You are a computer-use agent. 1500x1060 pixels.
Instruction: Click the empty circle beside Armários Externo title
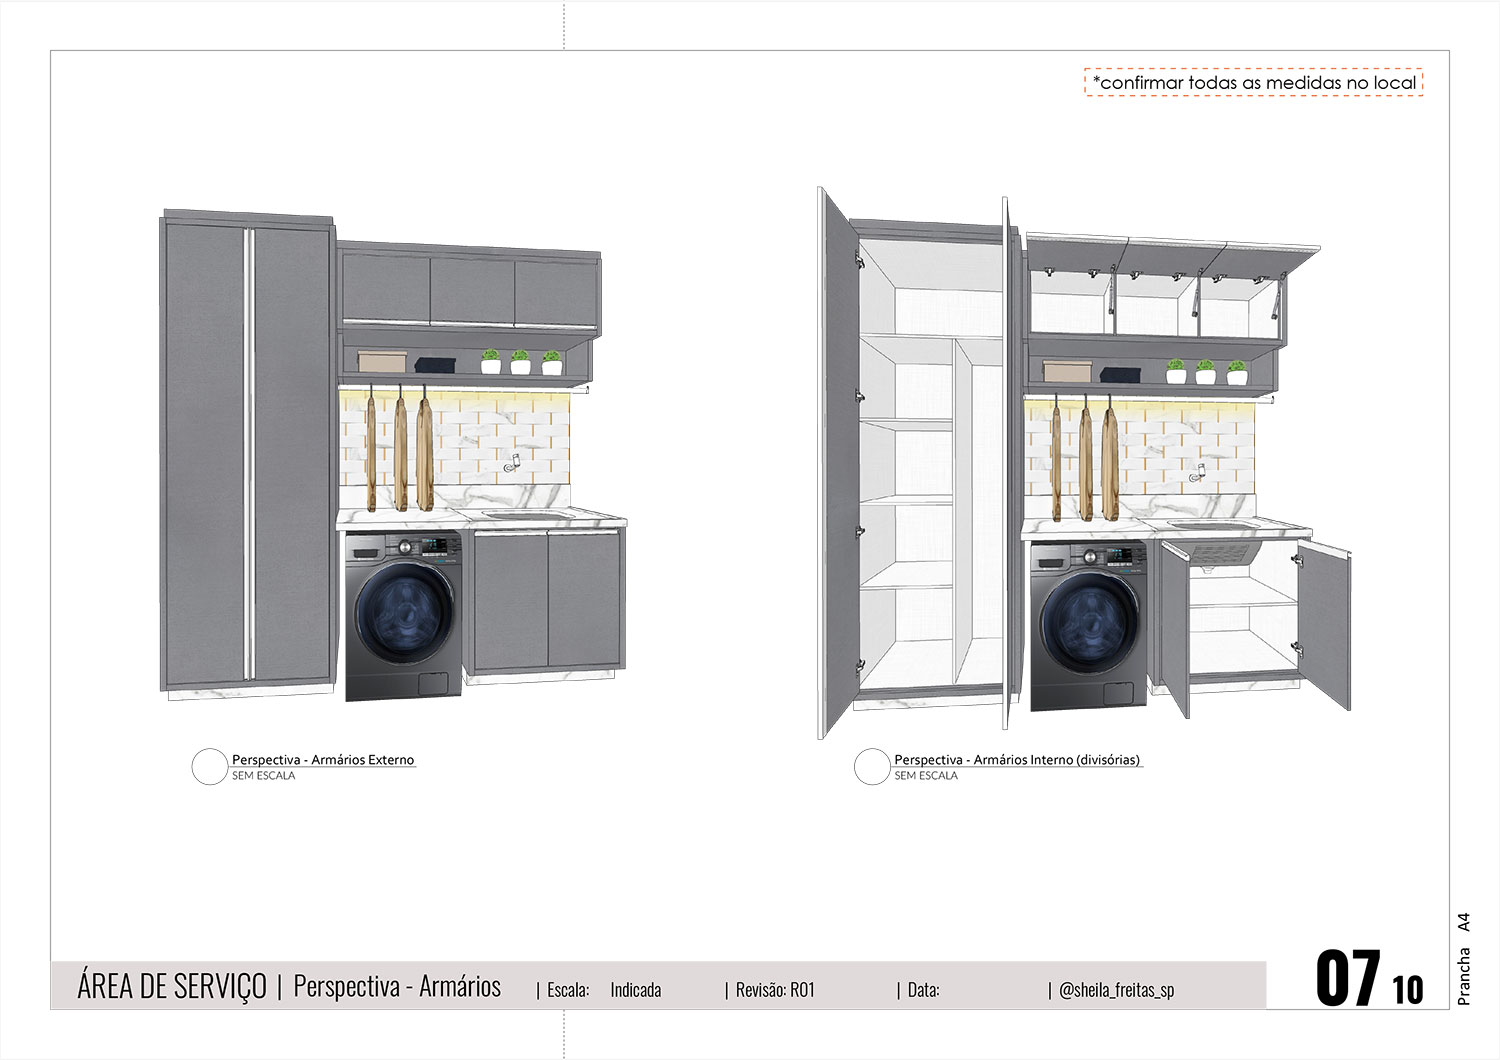(x=209, y=767)
